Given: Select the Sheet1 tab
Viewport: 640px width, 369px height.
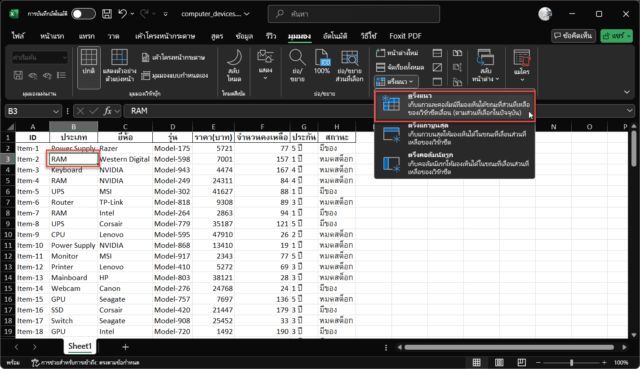Looking at the screenshot, I should coord(80,346).
